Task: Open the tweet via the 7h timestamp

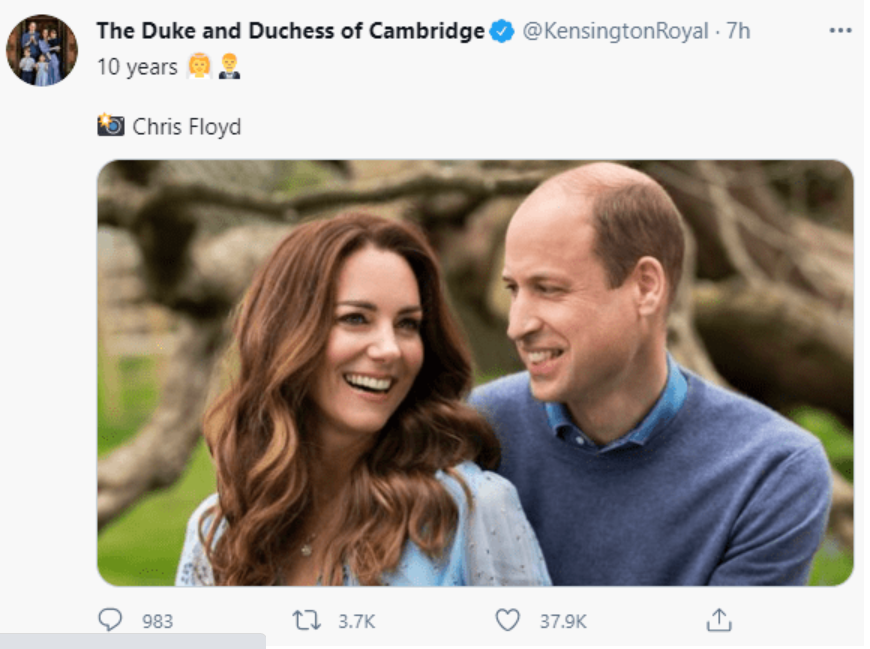Action: click(x=738, y=31)
